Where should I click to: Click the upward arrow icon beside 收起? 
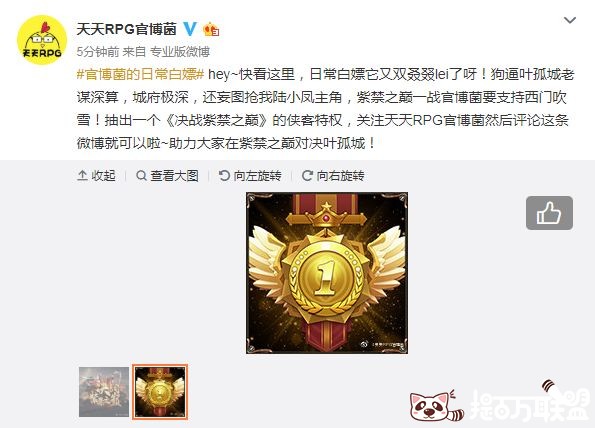[x=82, y=176]
